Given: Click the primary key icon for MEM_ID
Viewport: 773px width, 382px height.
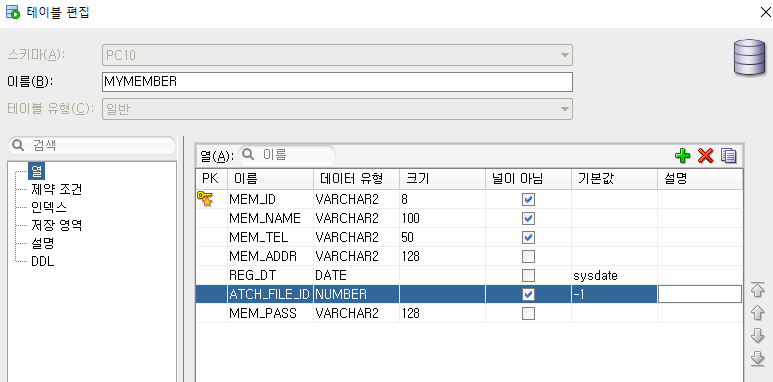Looking at the screenshot, I should click(x=205, y=199).
